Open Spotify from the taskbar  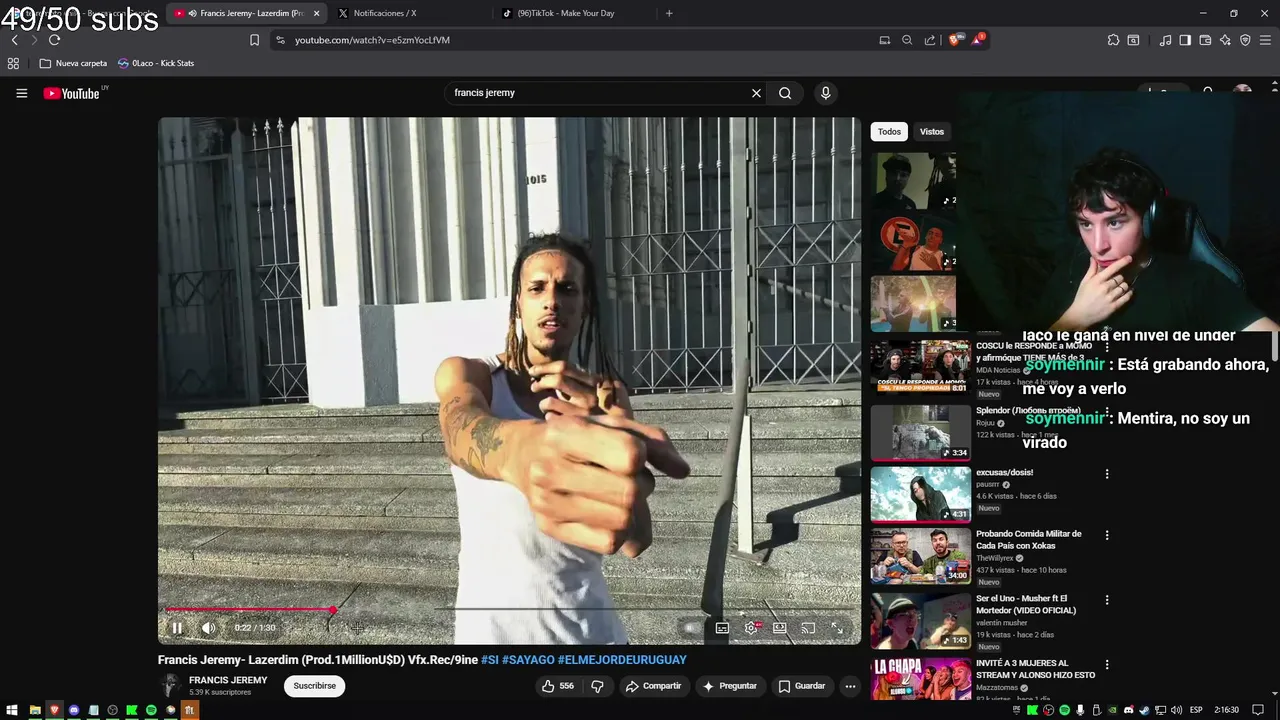[151, 710]
